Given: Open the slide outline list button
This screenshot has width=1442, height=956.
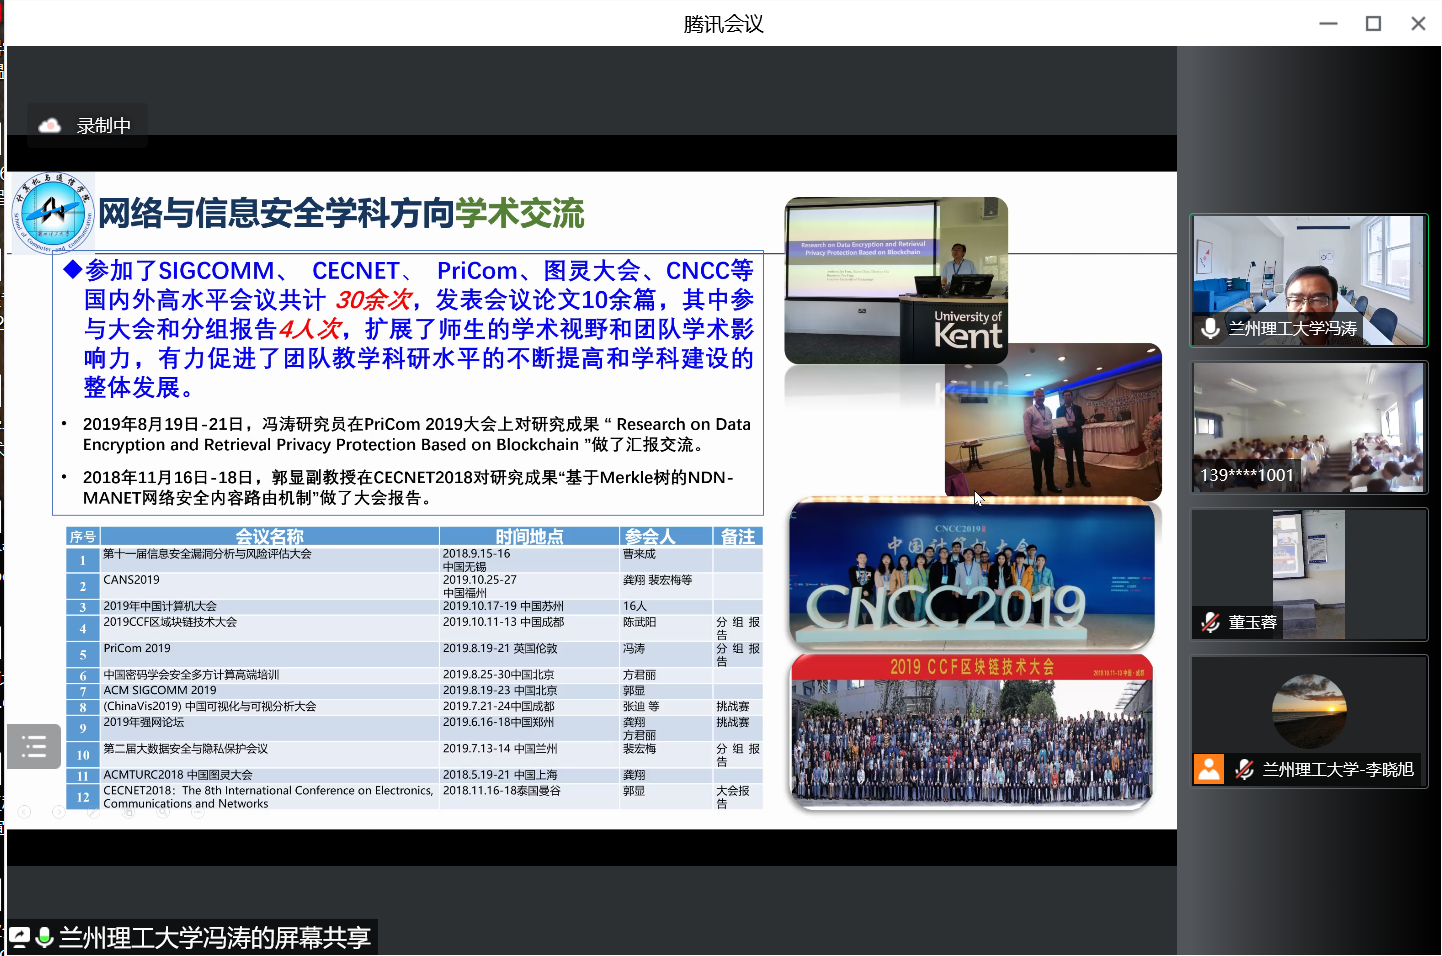Looking at the screenshot, I should point(34,746).
